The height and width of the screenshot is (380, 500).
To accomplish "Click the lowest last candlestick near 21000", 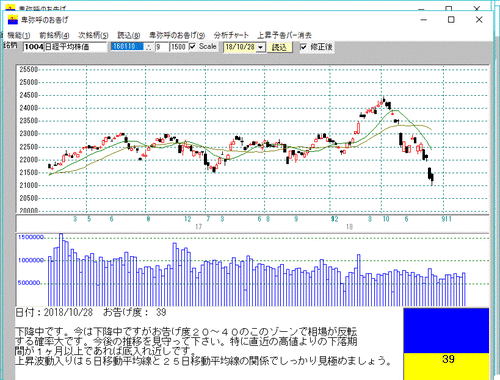I will [x=432, y=179].
